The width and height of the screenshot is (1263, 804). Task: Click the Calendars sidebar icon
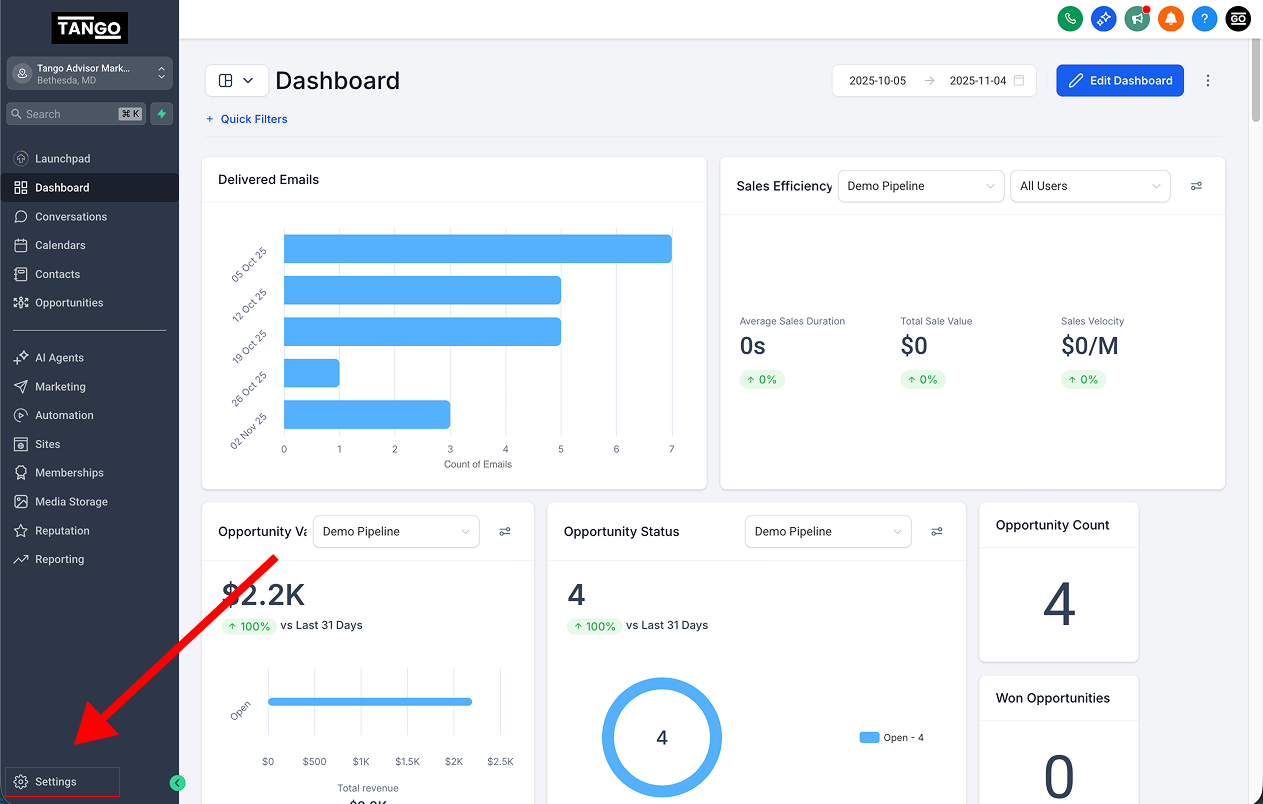point(21,245)
